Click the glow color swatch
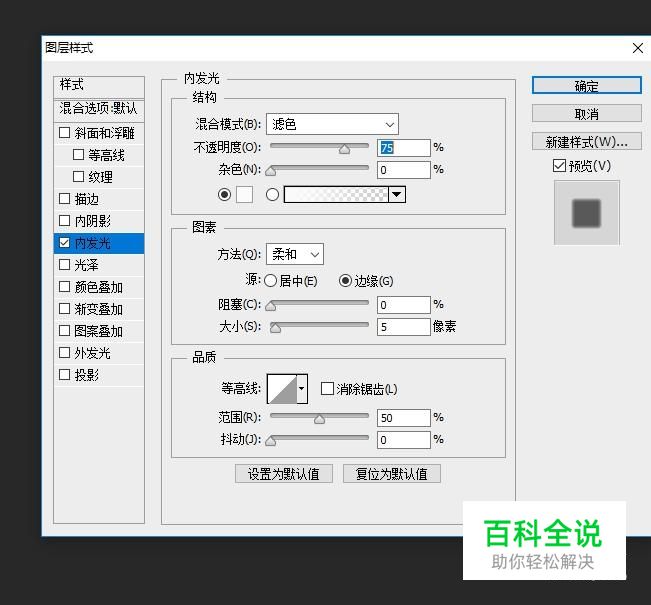Viewport: 651px width, 605px height. [x=244, y=194]
